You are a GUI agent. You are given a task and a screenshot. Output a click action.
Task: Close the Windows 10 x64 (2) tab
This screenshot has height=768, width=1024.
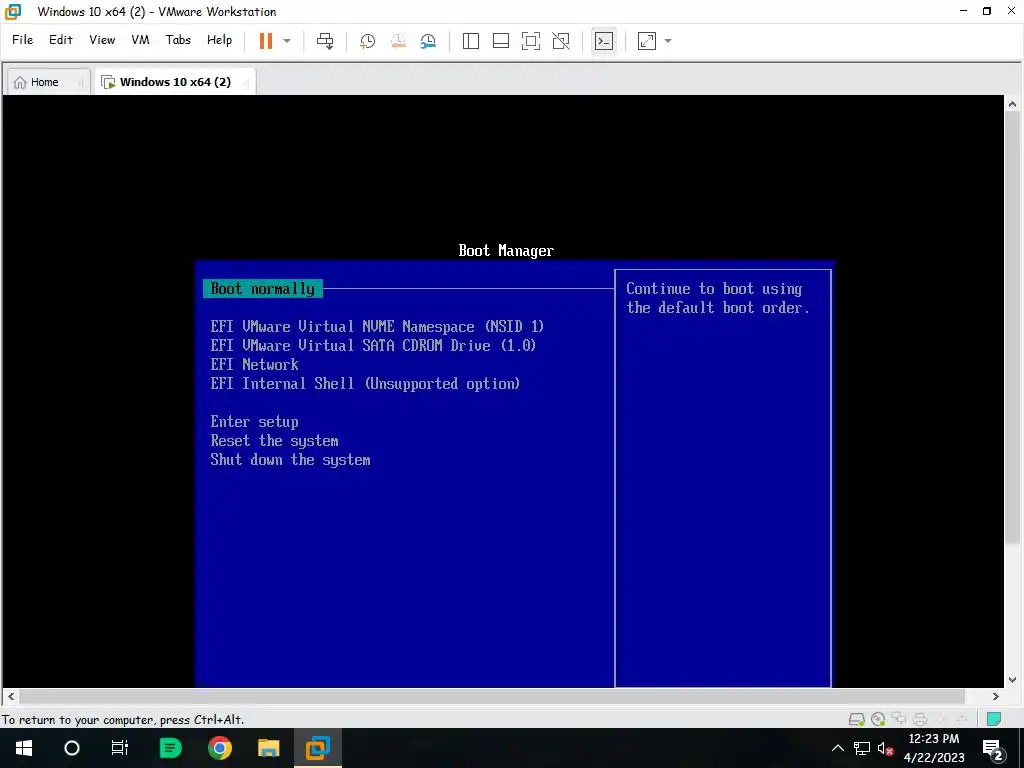tap(246, 83)
